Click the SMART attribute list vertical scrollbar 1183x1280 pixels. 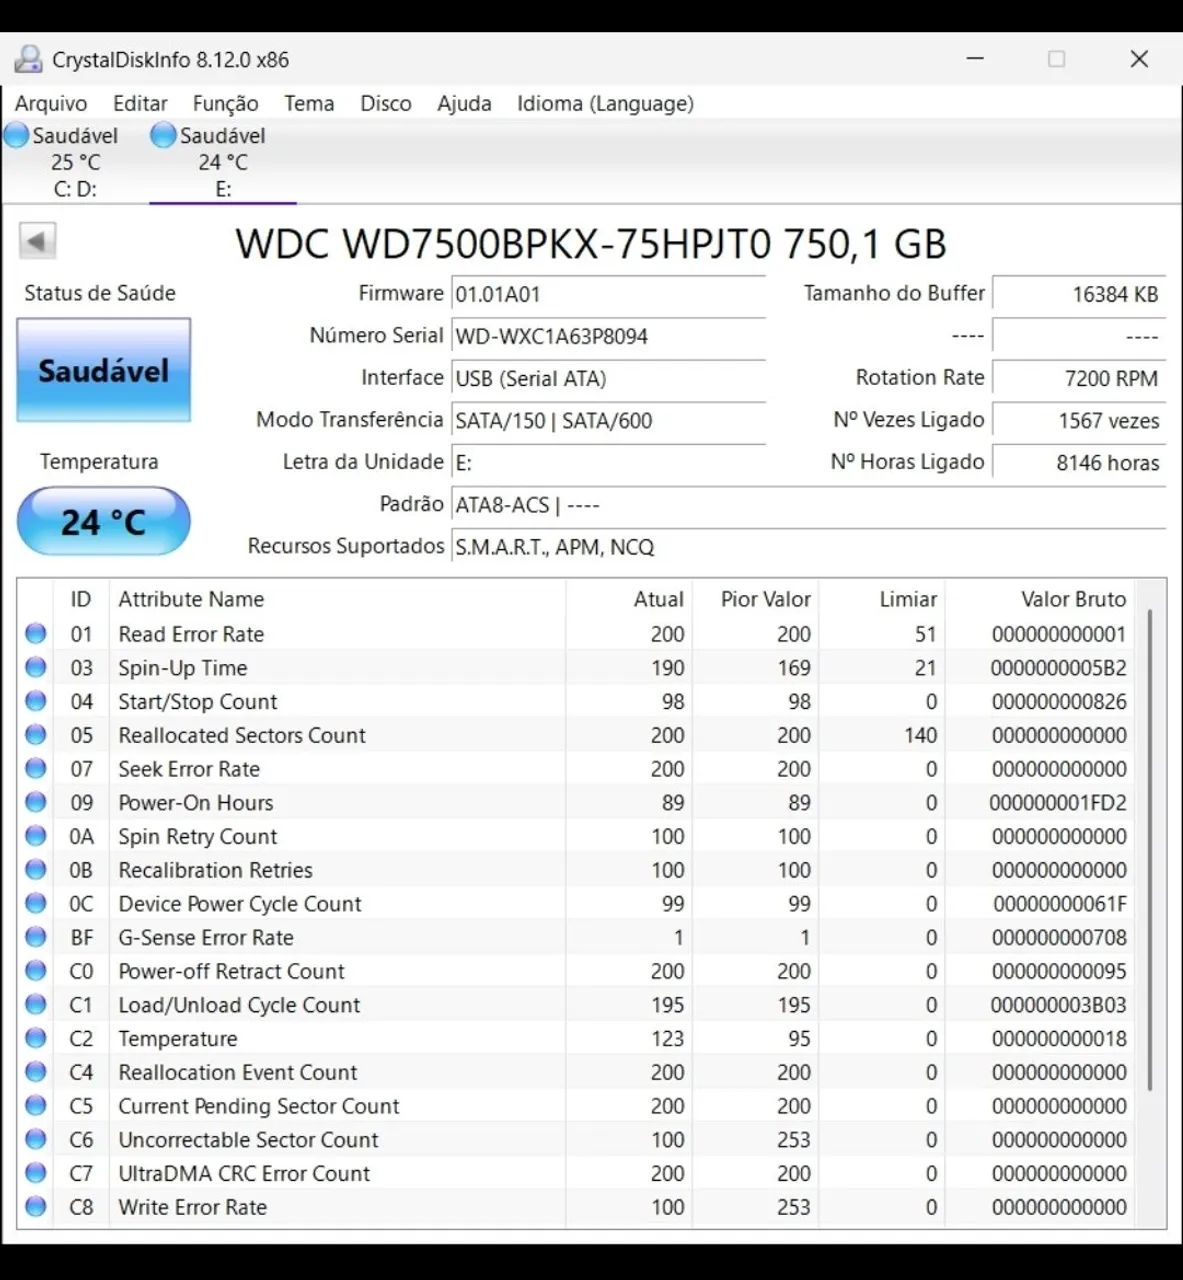click(1150, 850)
